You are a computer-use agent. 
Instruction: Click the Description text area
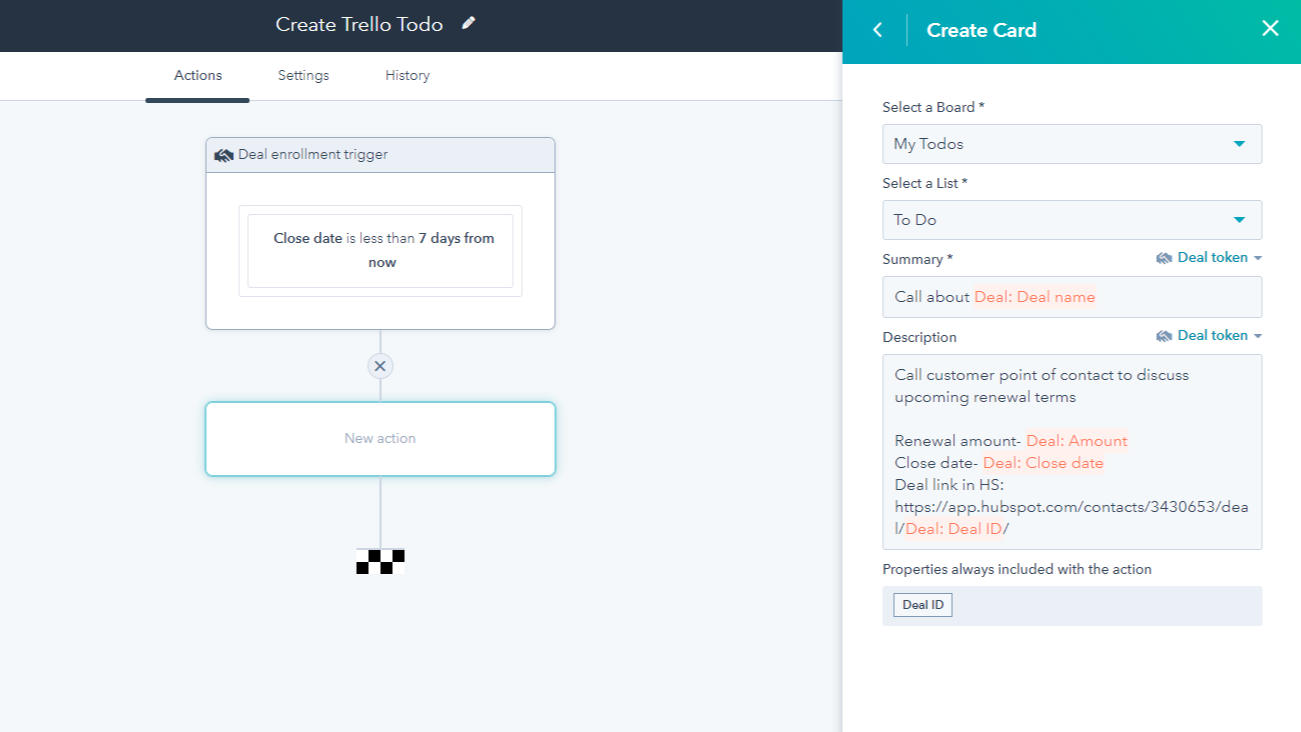point(1072,452)
